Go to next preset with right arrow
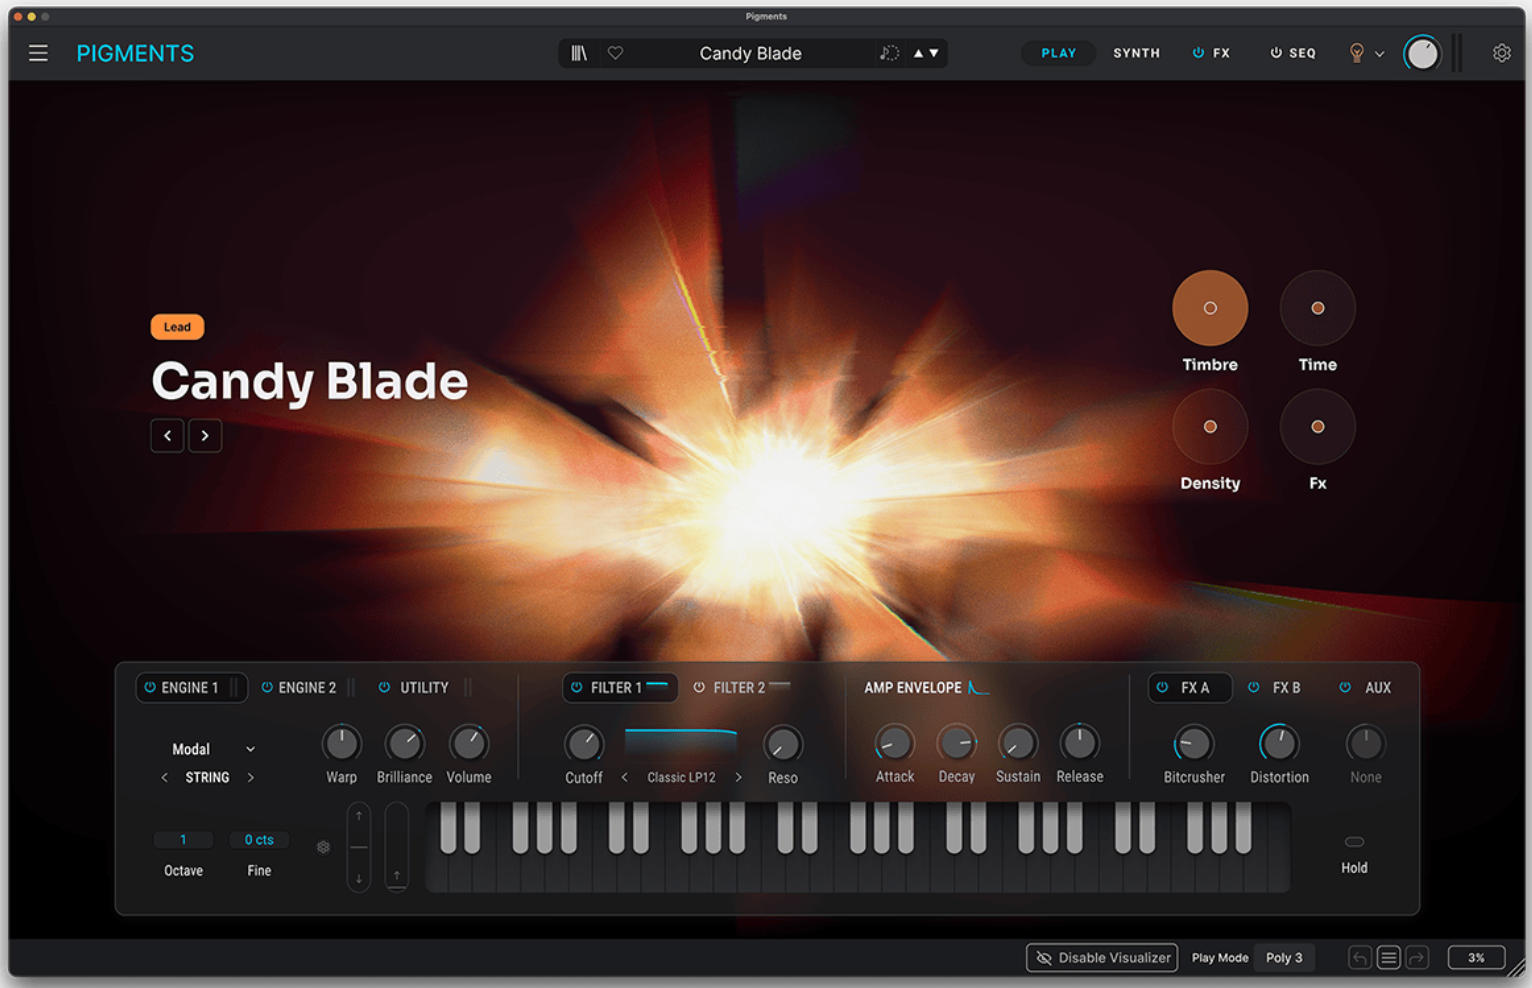1532x988 pixels. [x=205, y=436]
